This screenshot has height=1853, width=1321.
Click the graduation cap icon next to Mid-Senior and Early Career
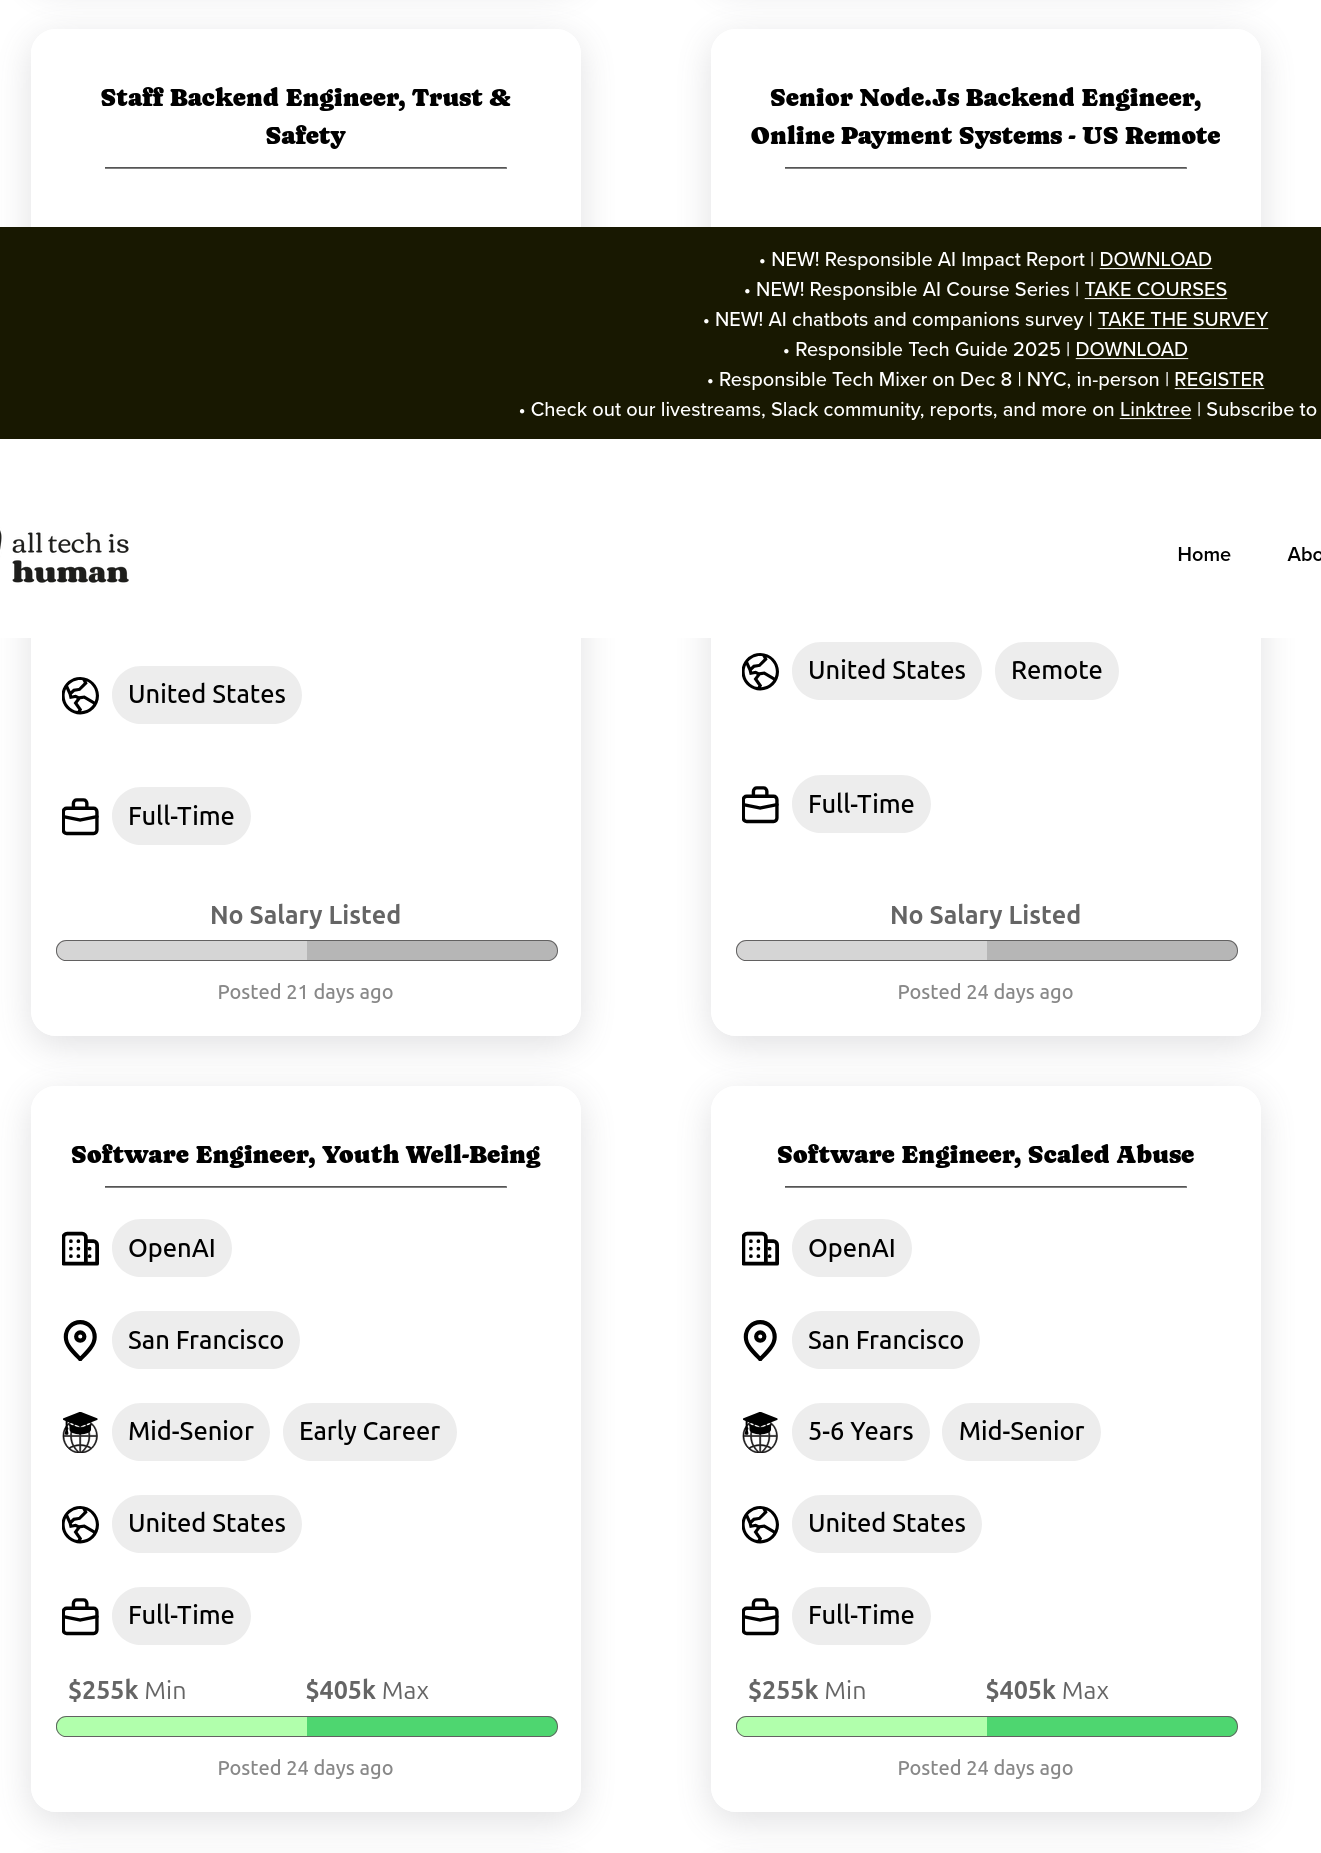tap(80, 1432)
